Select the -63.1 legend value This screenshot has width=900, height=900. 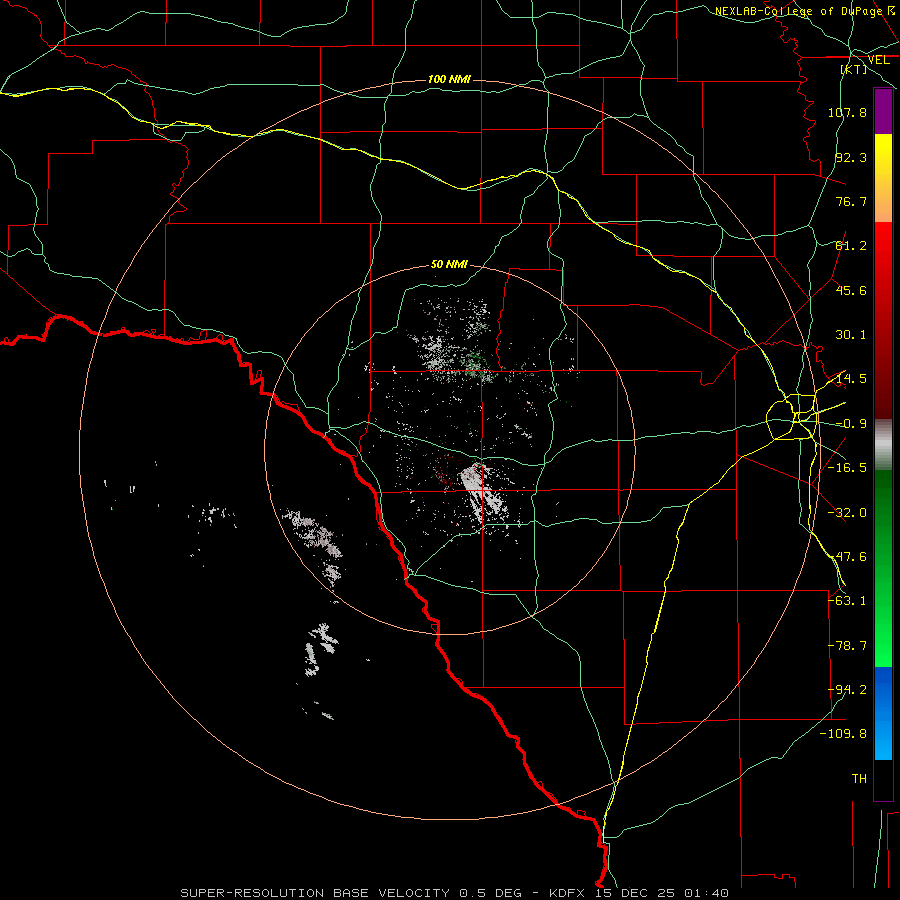(847, 601)
